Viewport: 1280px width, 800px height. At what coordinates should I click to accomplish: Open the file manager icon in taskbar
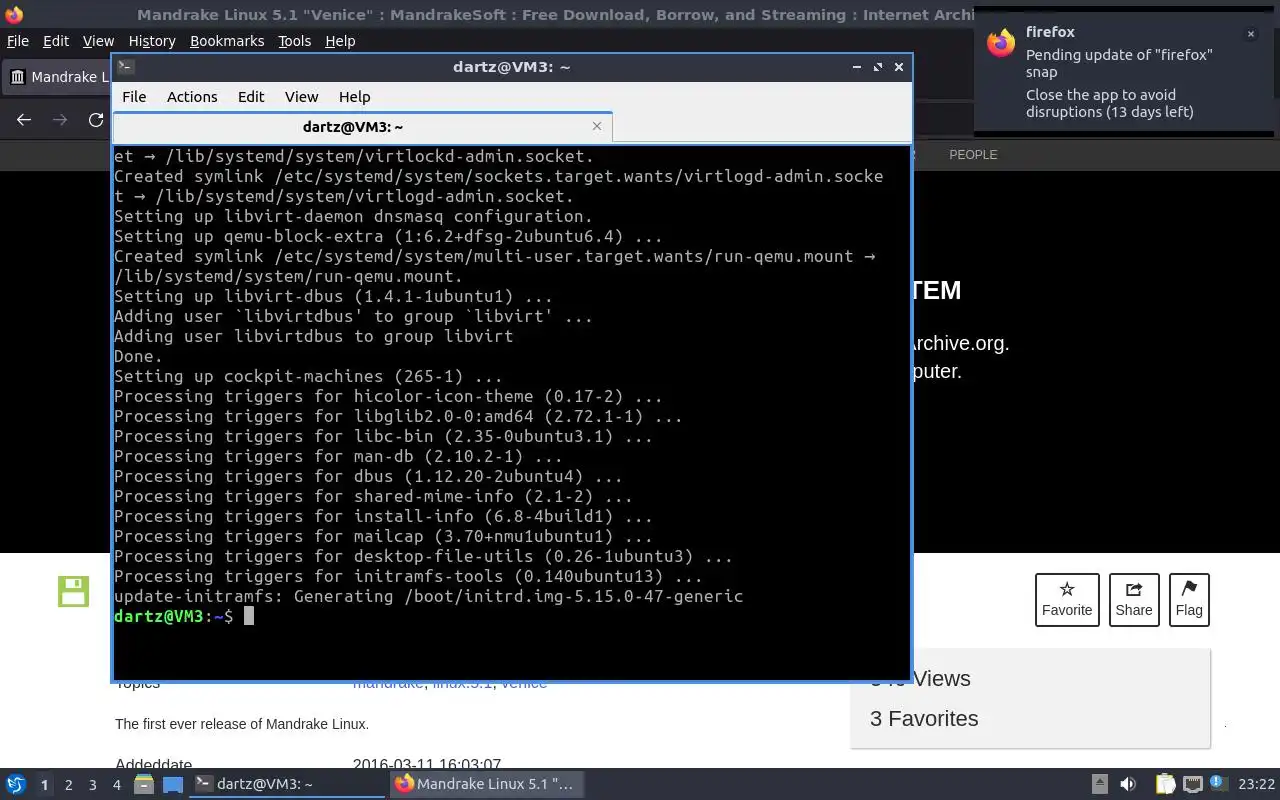[x=143, y=784]
